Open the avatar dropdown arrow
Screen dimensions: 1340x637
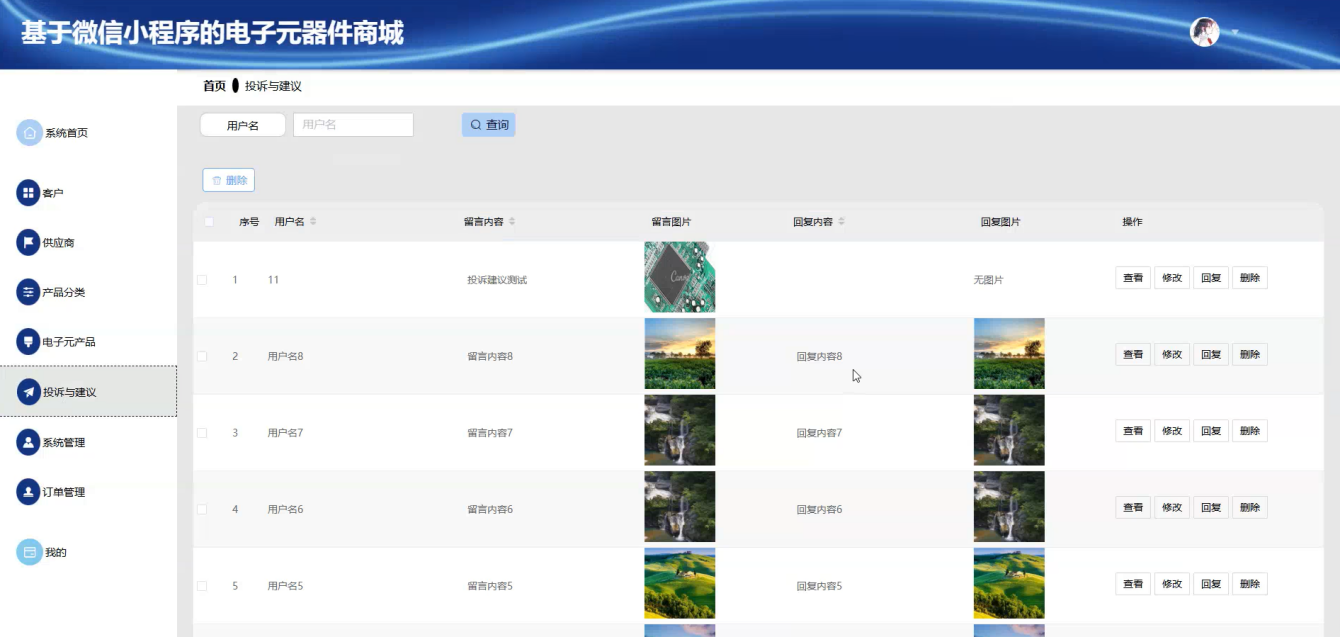(1234, 32)
